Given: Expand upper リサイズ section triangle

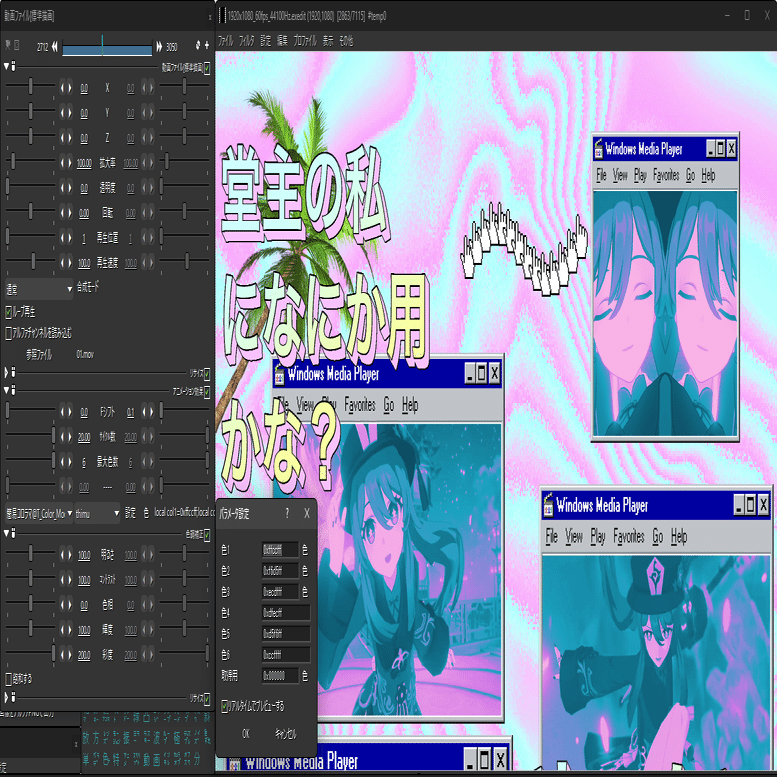Looking at the screenshot, I should [6, 372].
